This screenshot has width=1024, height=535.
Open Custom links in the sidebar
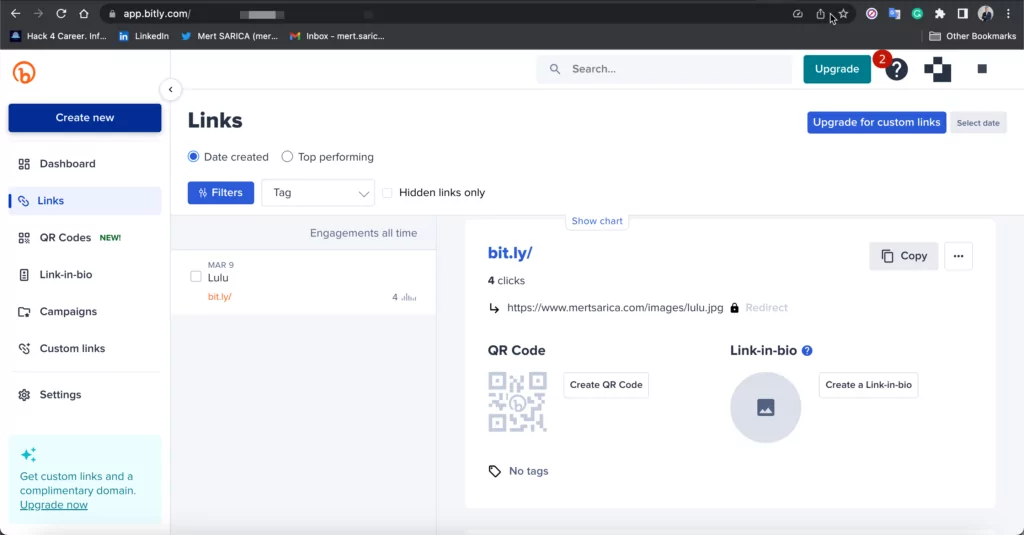(x=85, y=348)
